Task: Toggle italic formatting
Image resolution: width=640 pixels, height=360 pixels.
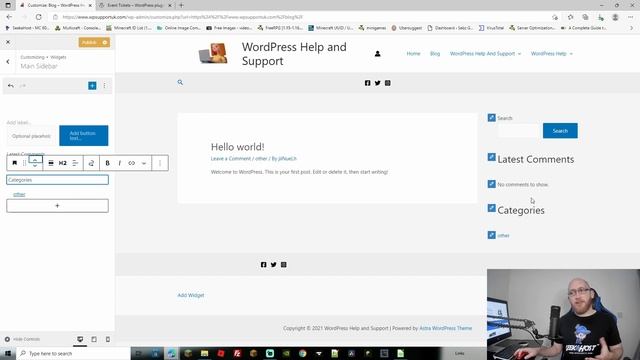Action: tap(120, 163)
